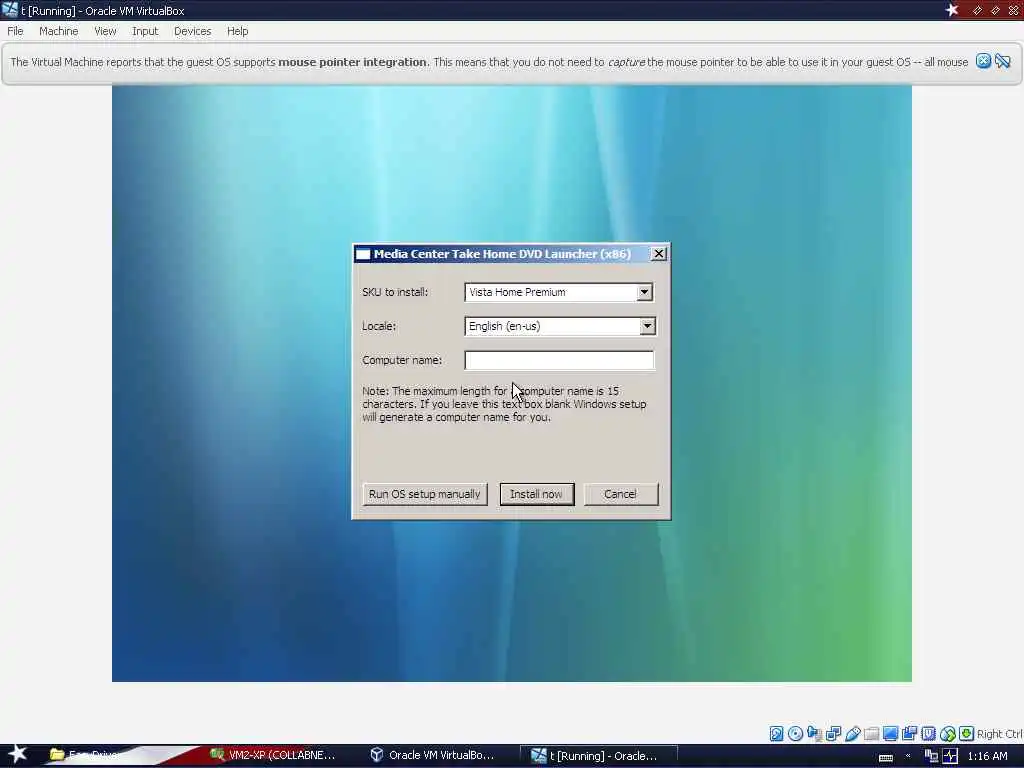Click the optical disc status icon
This screenshot has width=1024, height=768.
coord(795,733)
